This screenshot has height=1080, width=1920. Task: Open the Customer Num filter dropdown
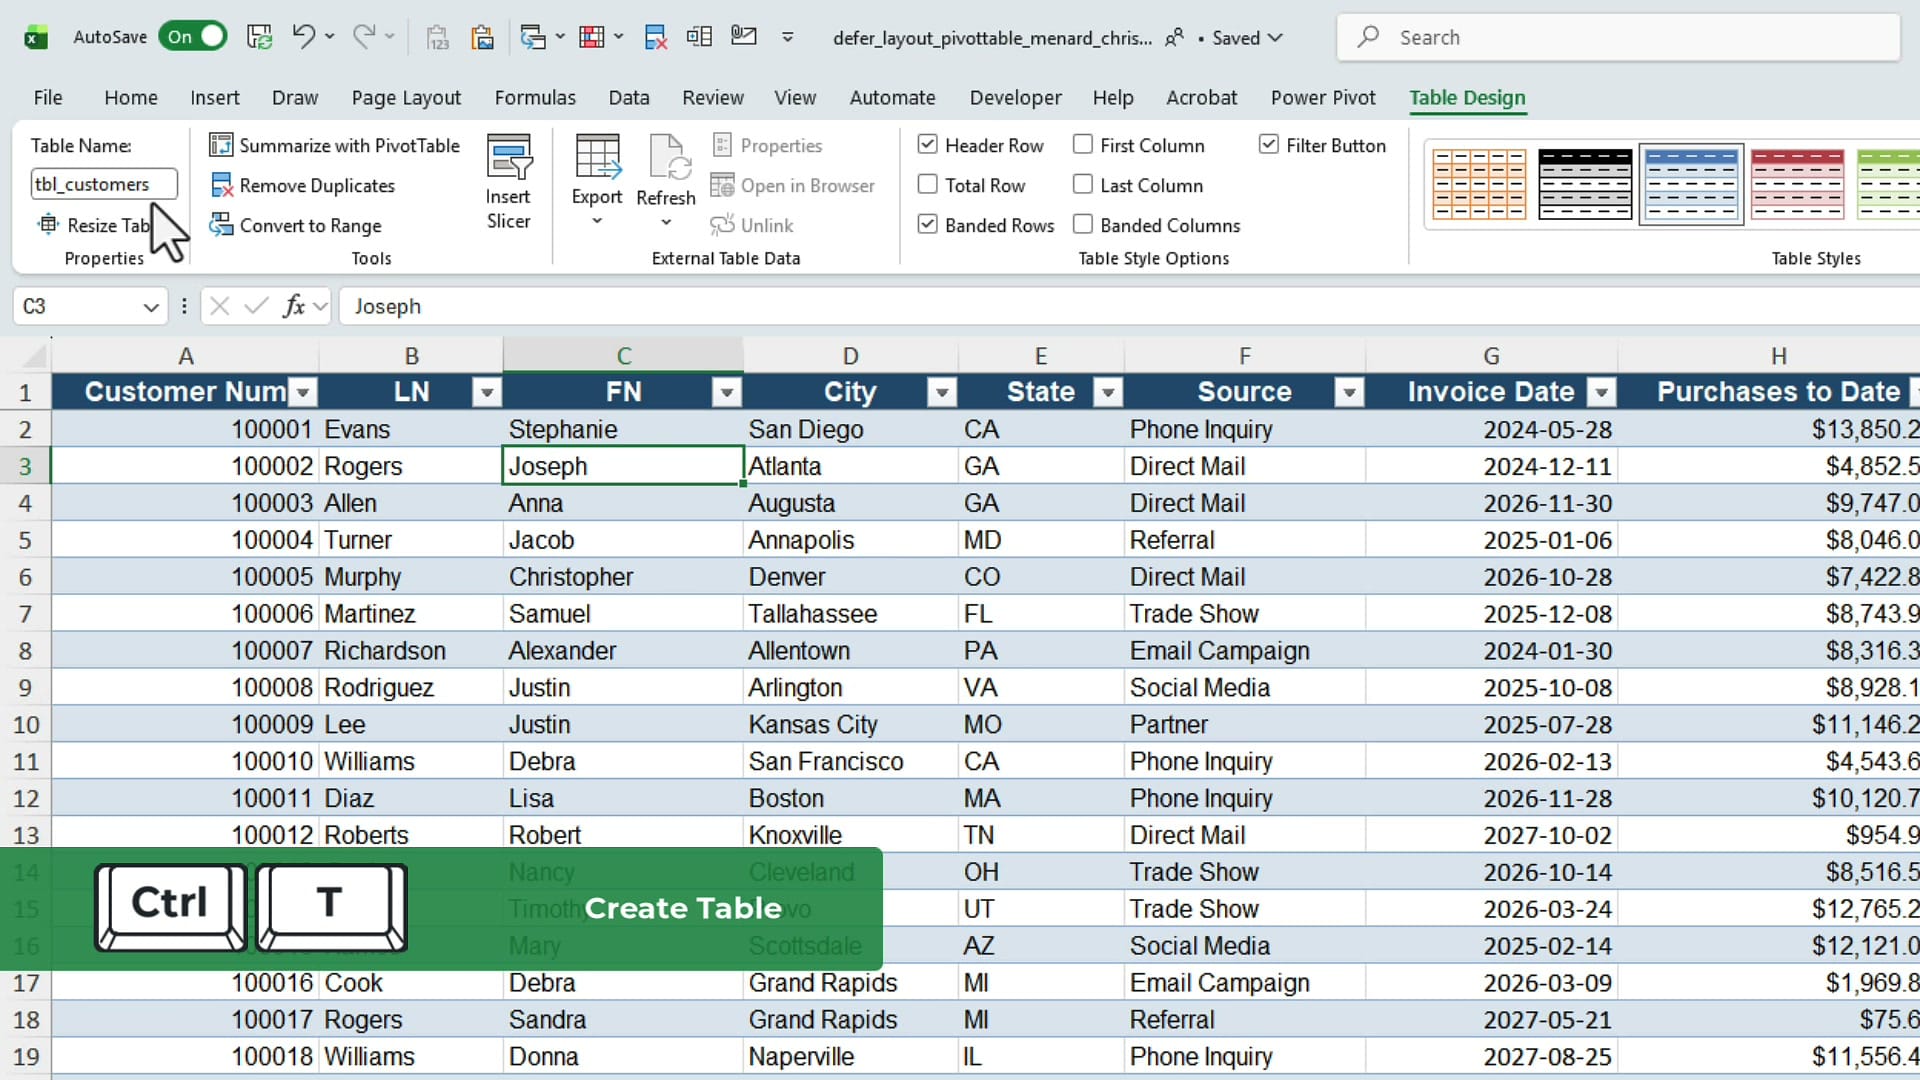tap(303, 392)
